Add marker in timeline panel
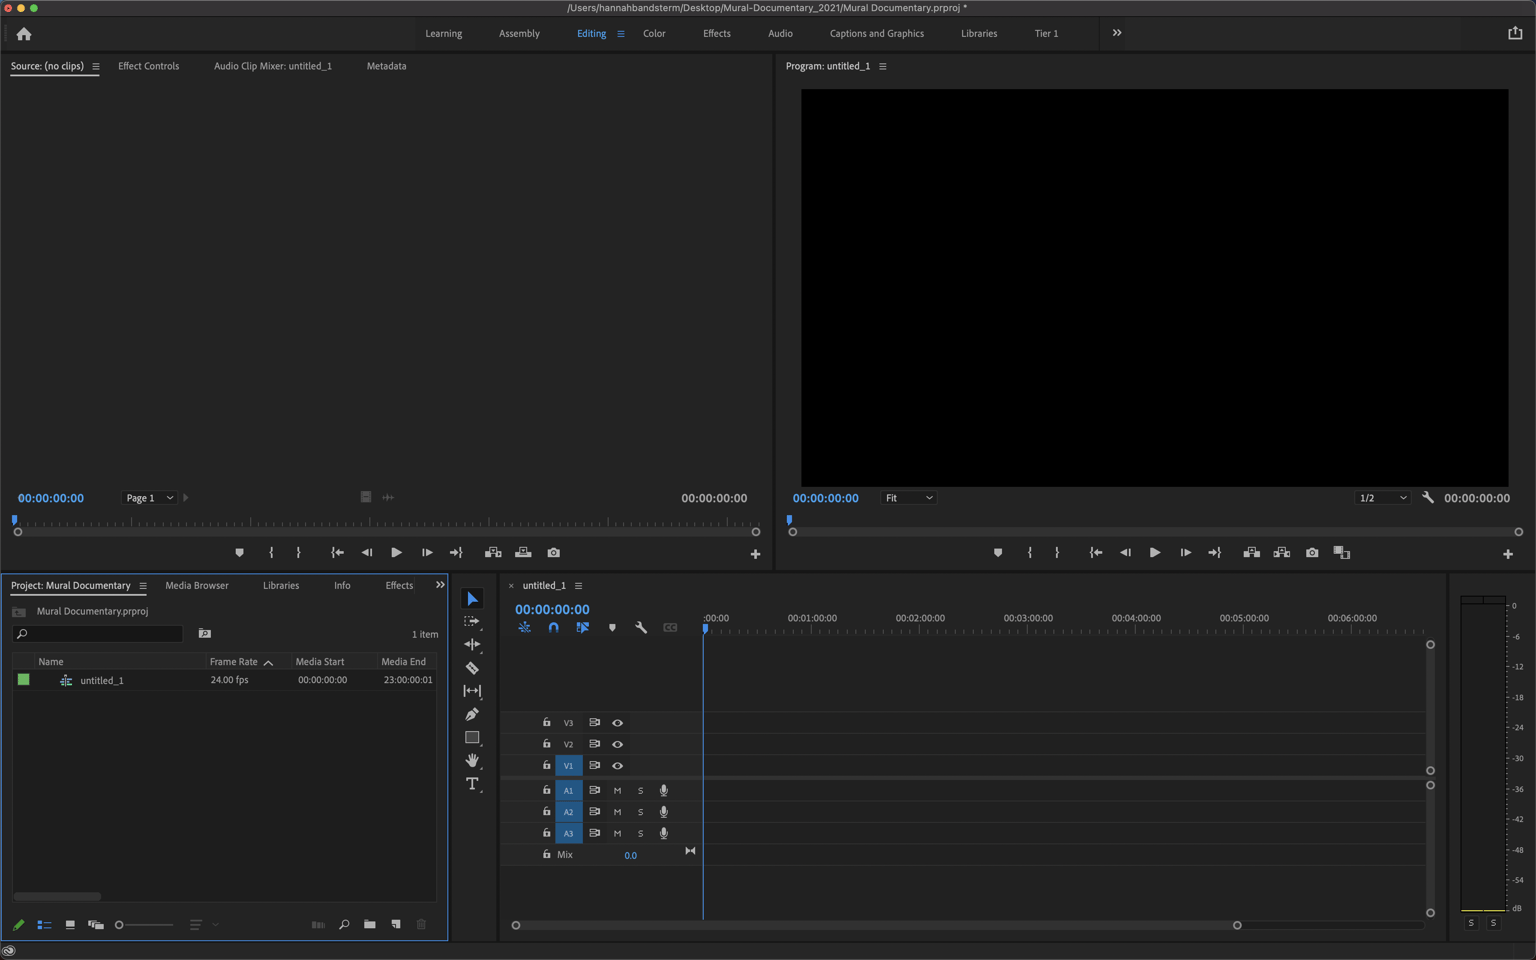Image resolution: width=1536 pixels, height=960 pixels. [612, 628]
